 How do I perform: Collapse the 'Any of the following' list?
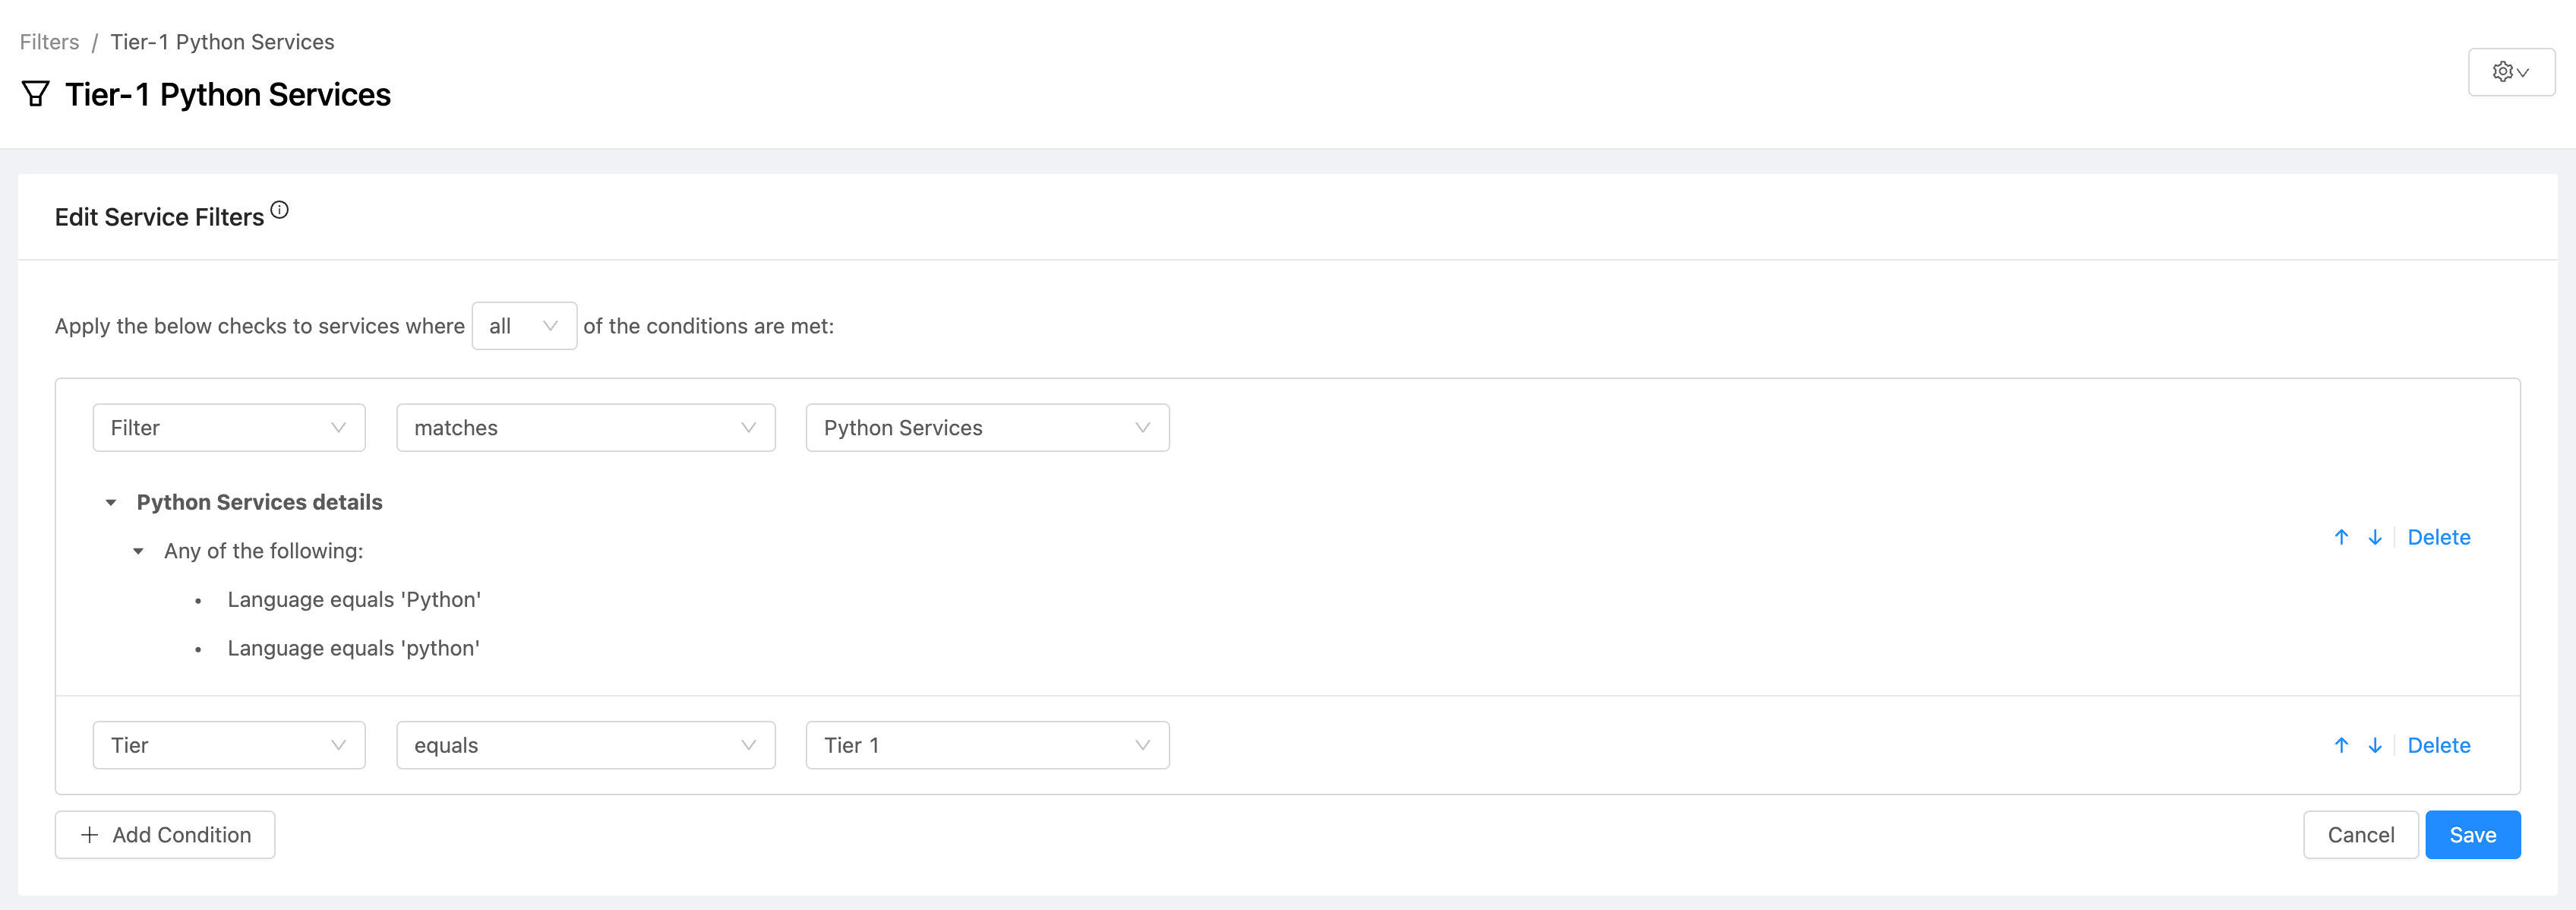point(139,551)
